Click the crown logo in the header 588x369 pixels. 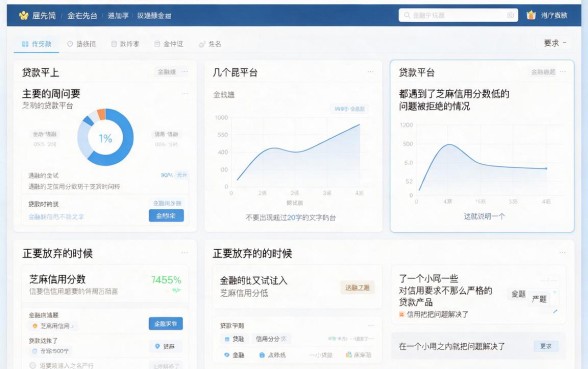click(24, 15)
